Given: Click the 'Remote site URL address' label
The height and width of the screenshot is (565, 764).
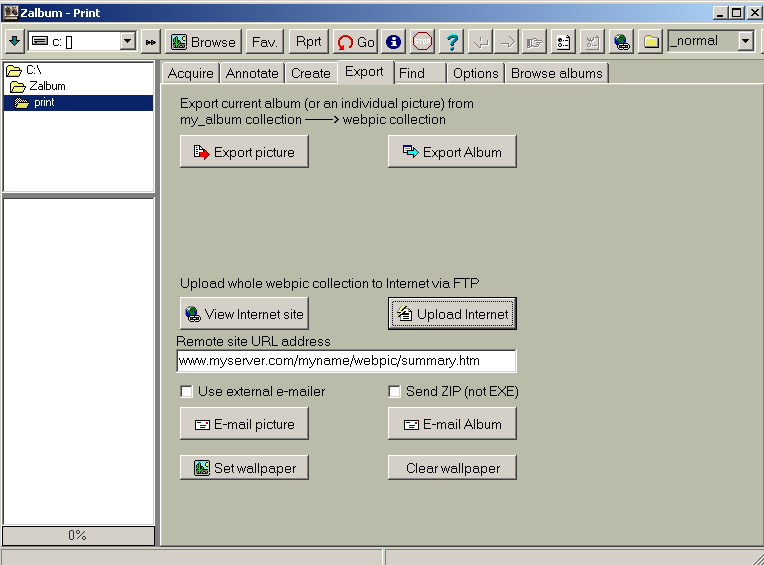Looking at the screenshot, I should pos(253,341).
